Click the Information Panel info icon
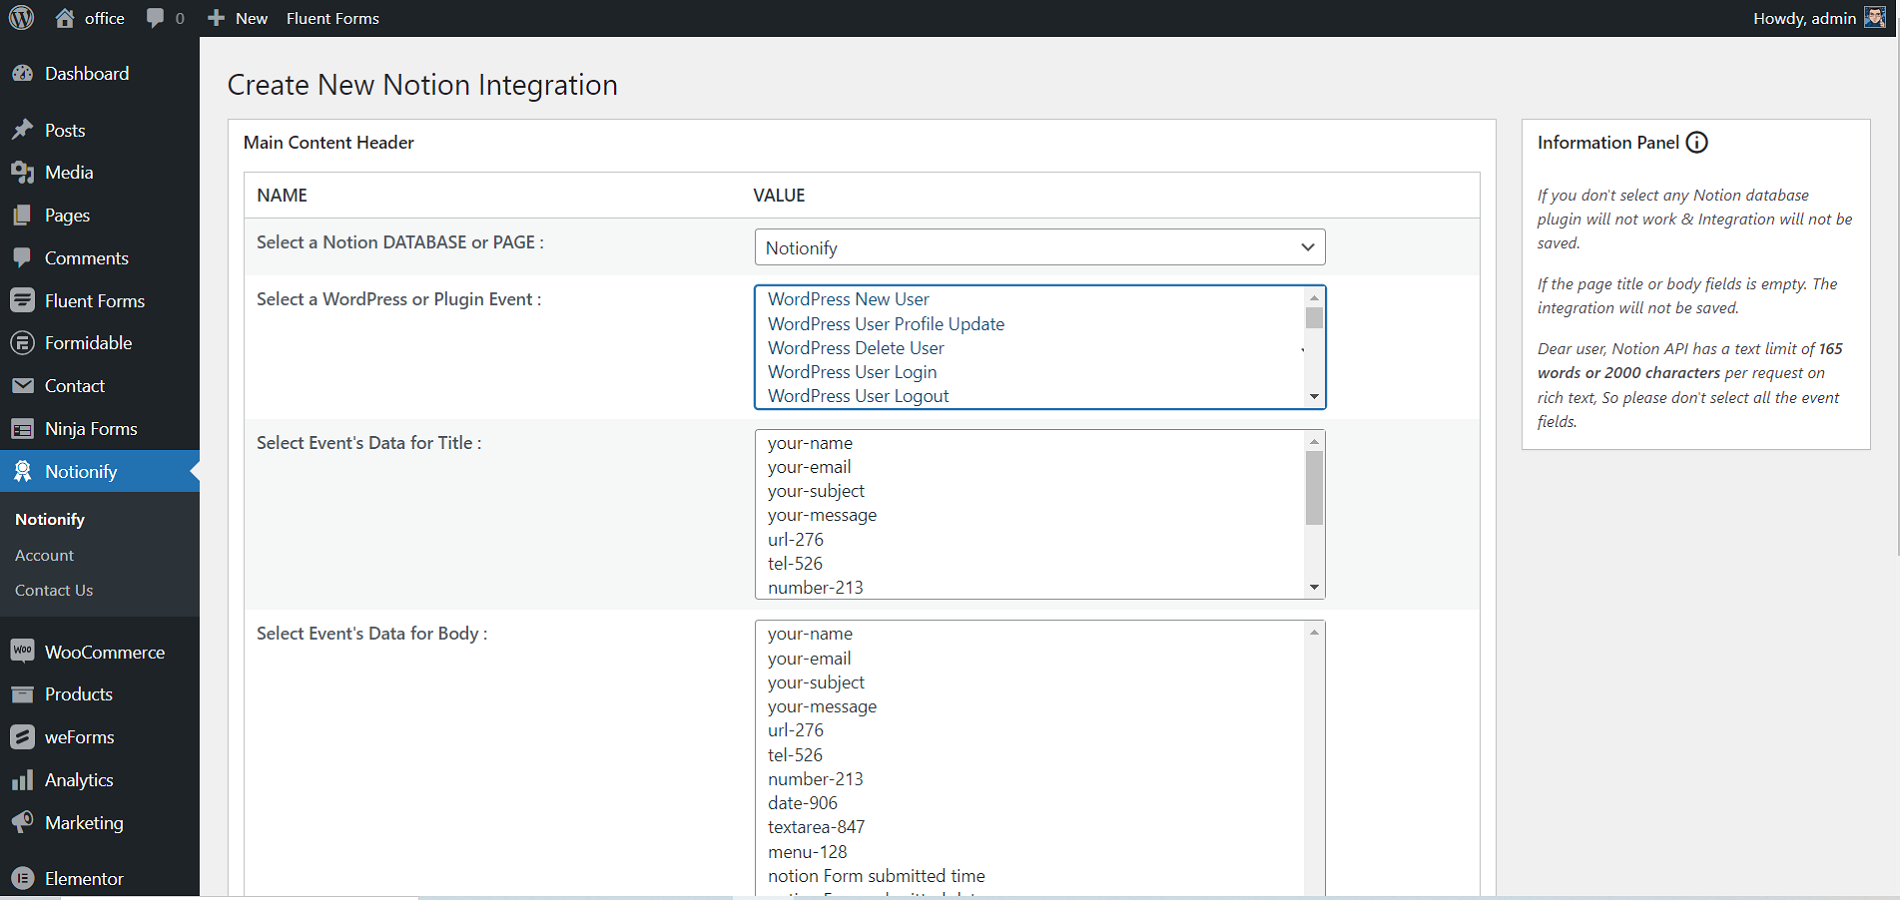 click(1697, 142)
